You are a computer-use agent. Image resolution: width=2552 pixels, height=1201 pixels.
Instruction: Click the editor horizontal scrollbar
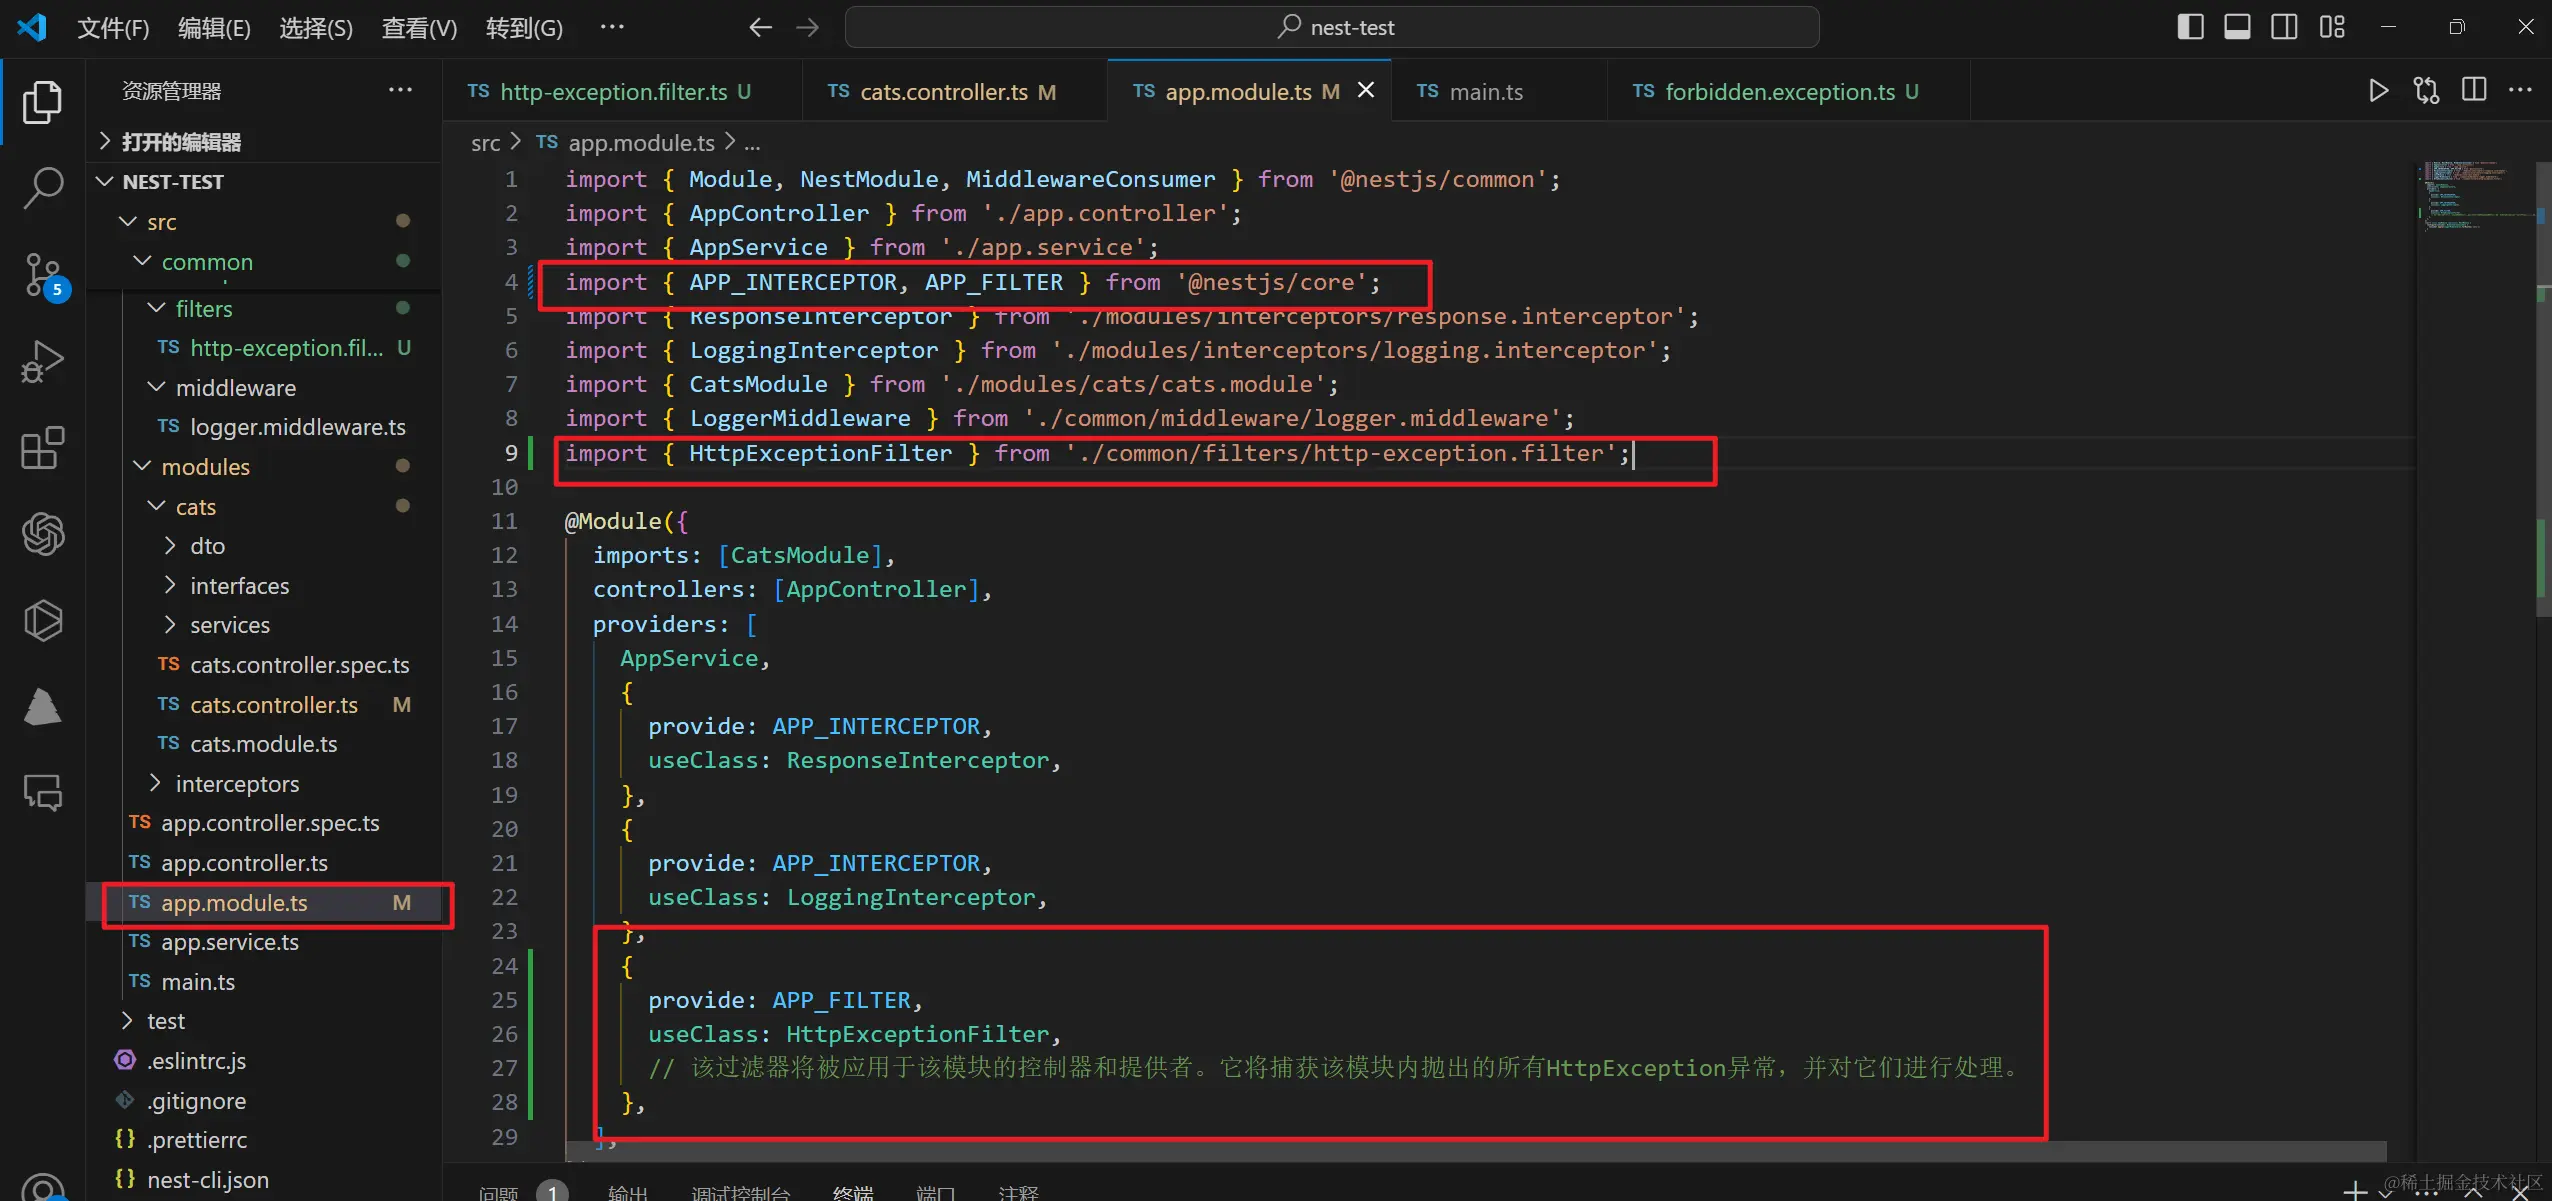click(1475, 1151)
